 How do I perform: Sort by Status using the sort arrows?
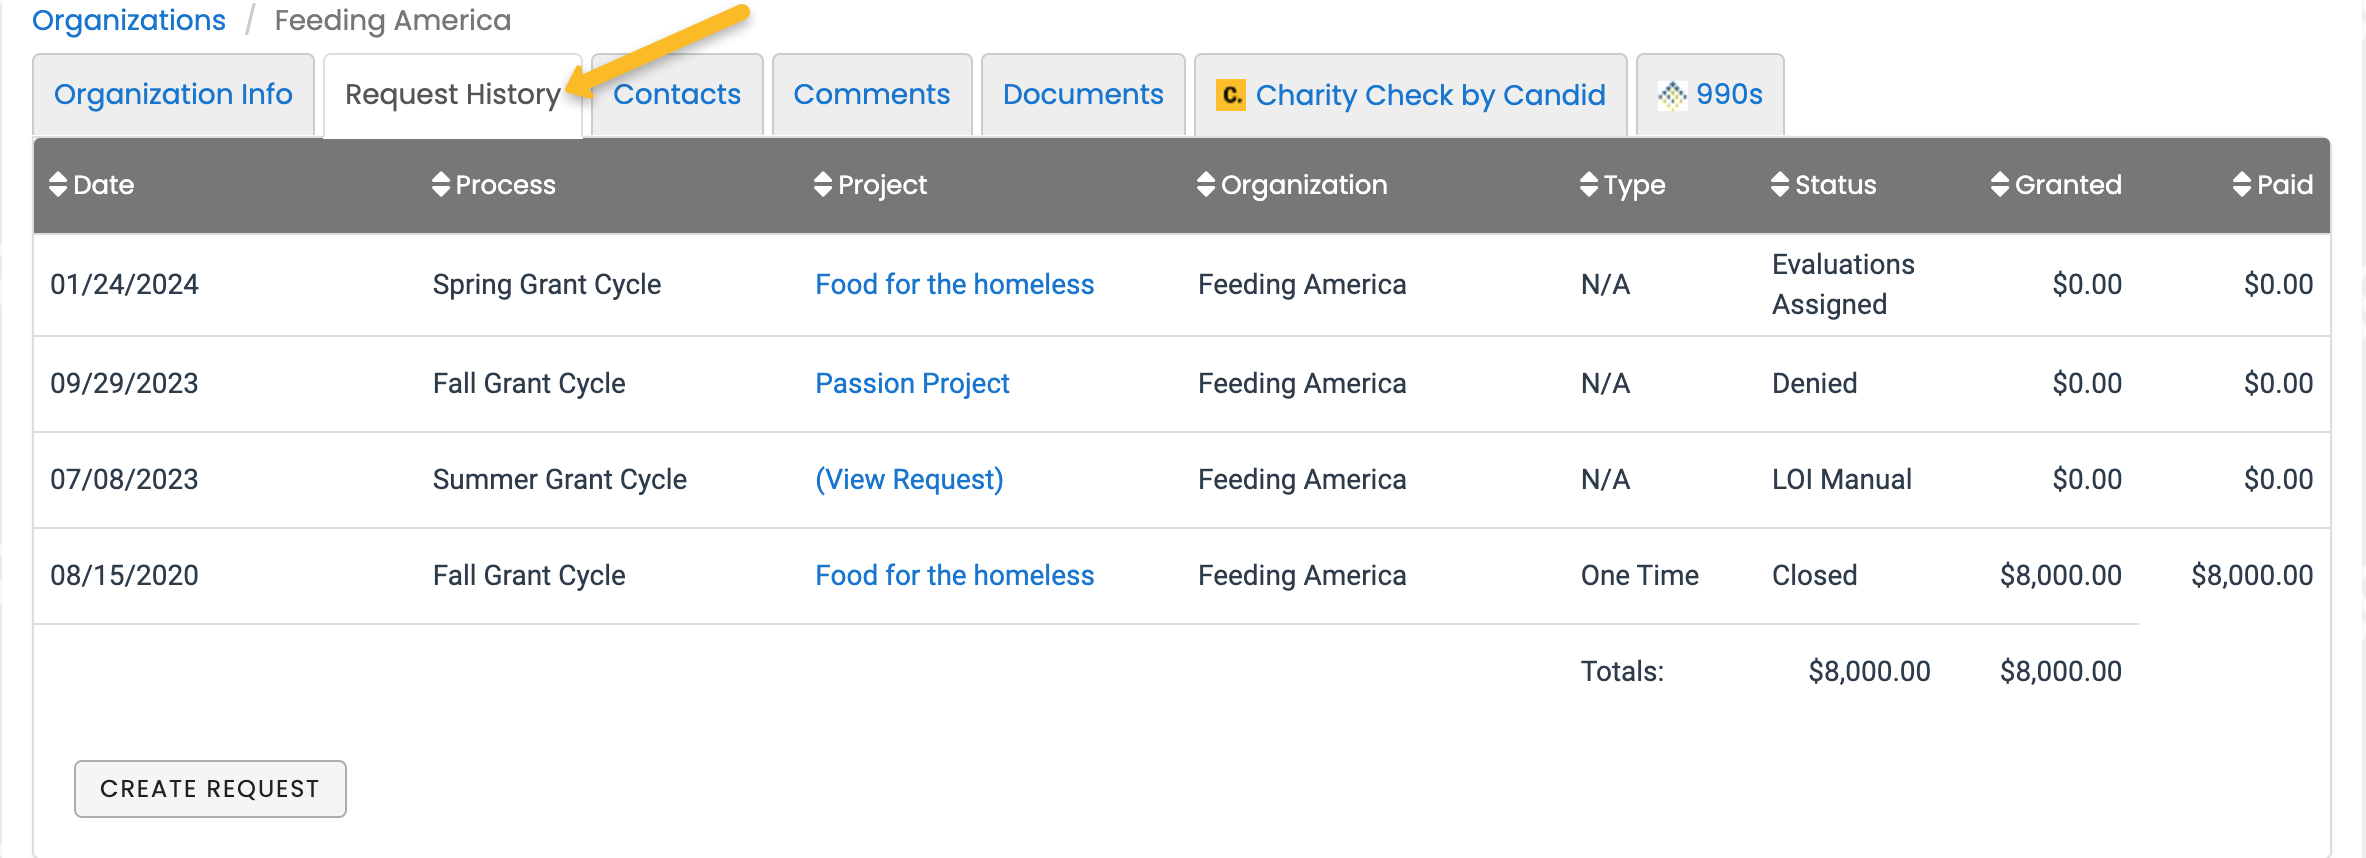(1779, 184)
